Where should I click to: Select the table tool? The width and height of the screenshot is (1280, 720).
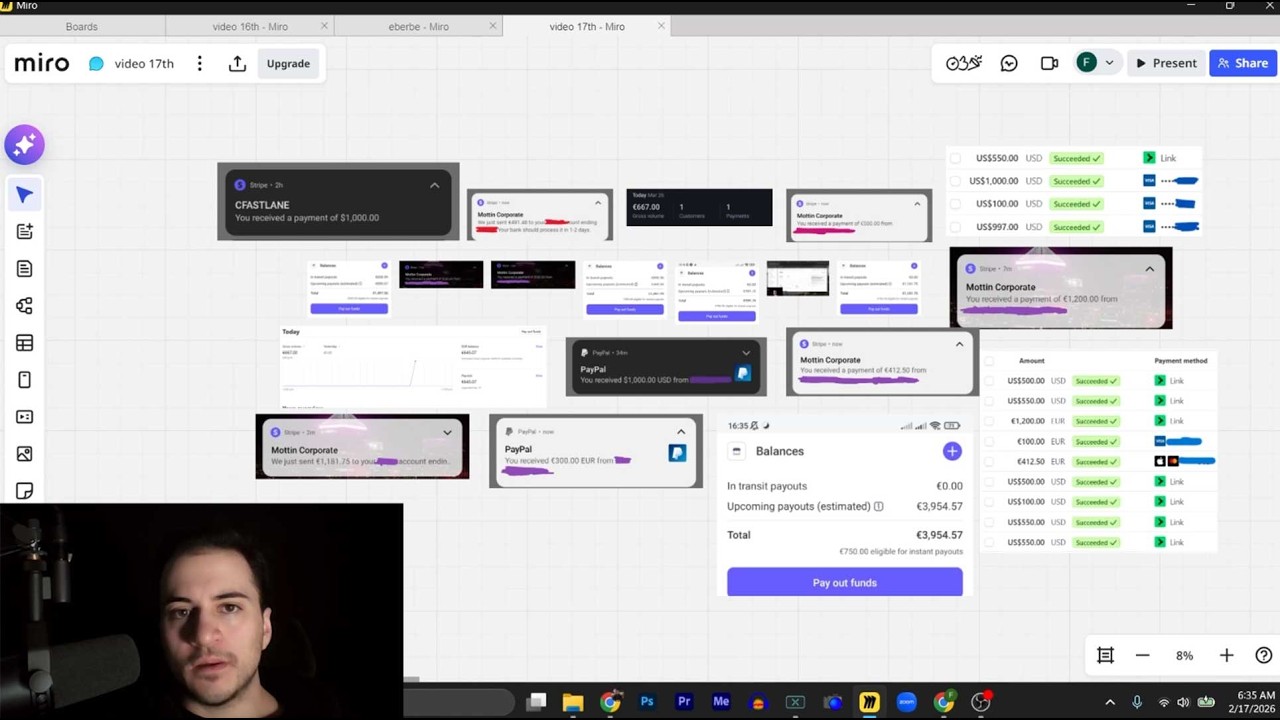[x=24, y=343]
